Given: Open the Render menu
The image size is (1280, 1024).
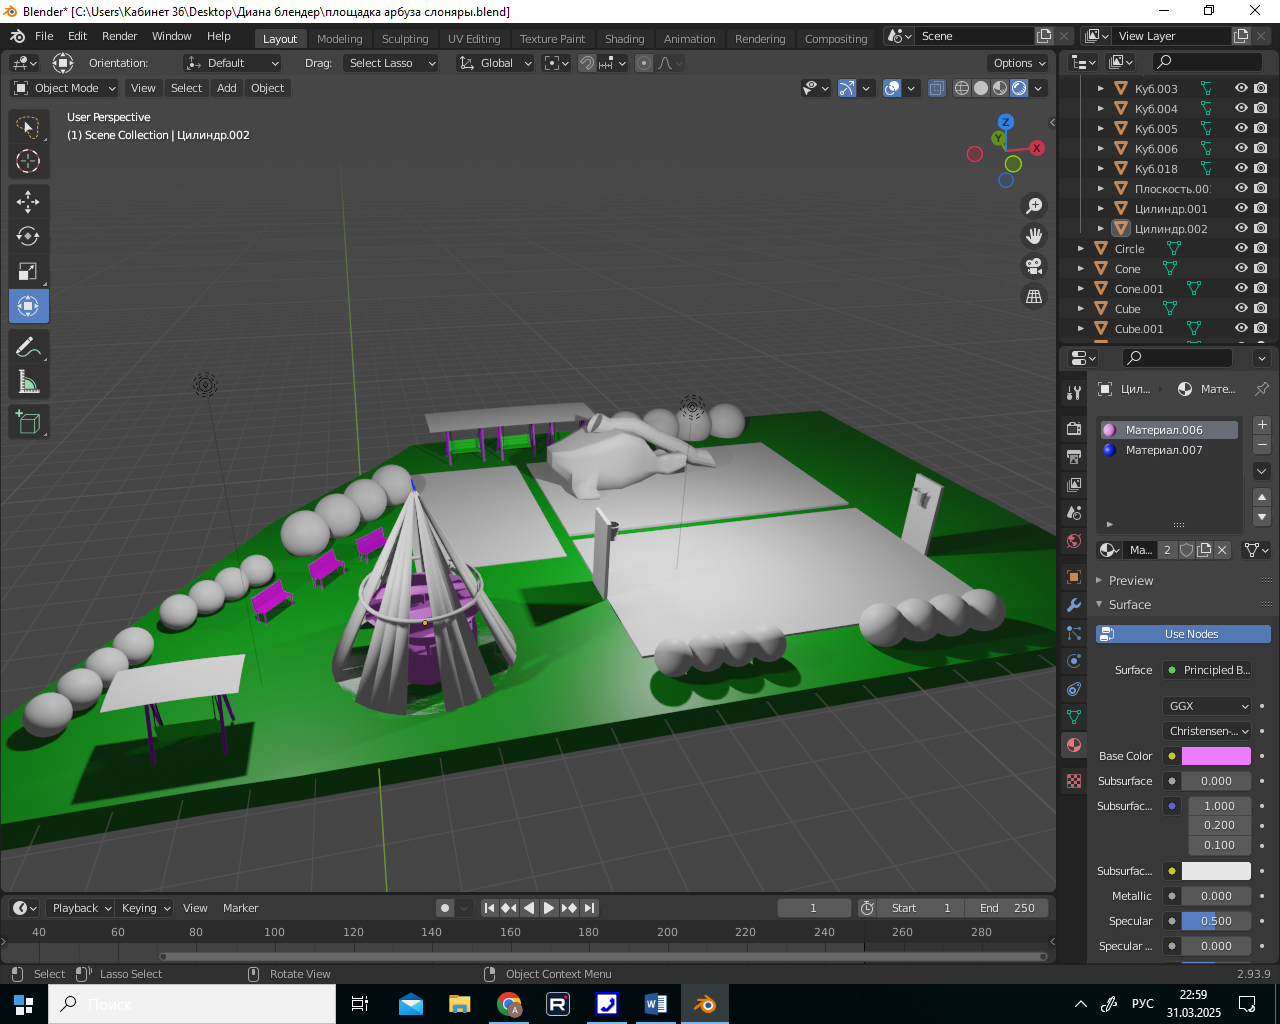Looking at the screenshot, I should (x=119, y=36).
